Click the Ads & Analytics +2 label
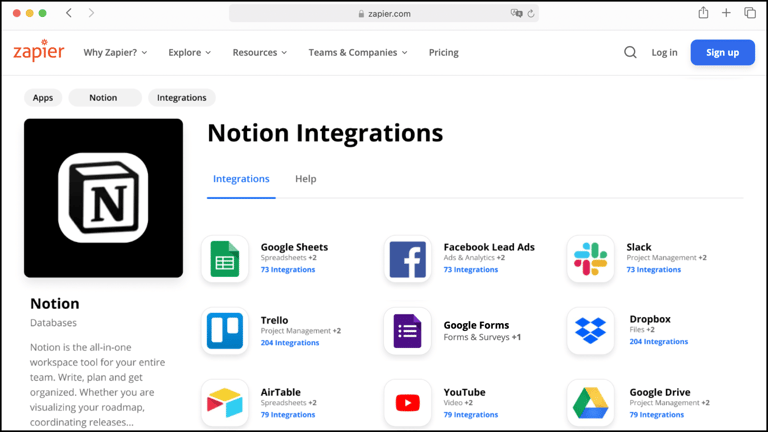This screenshot has width=768, height=432. point(474,258)
